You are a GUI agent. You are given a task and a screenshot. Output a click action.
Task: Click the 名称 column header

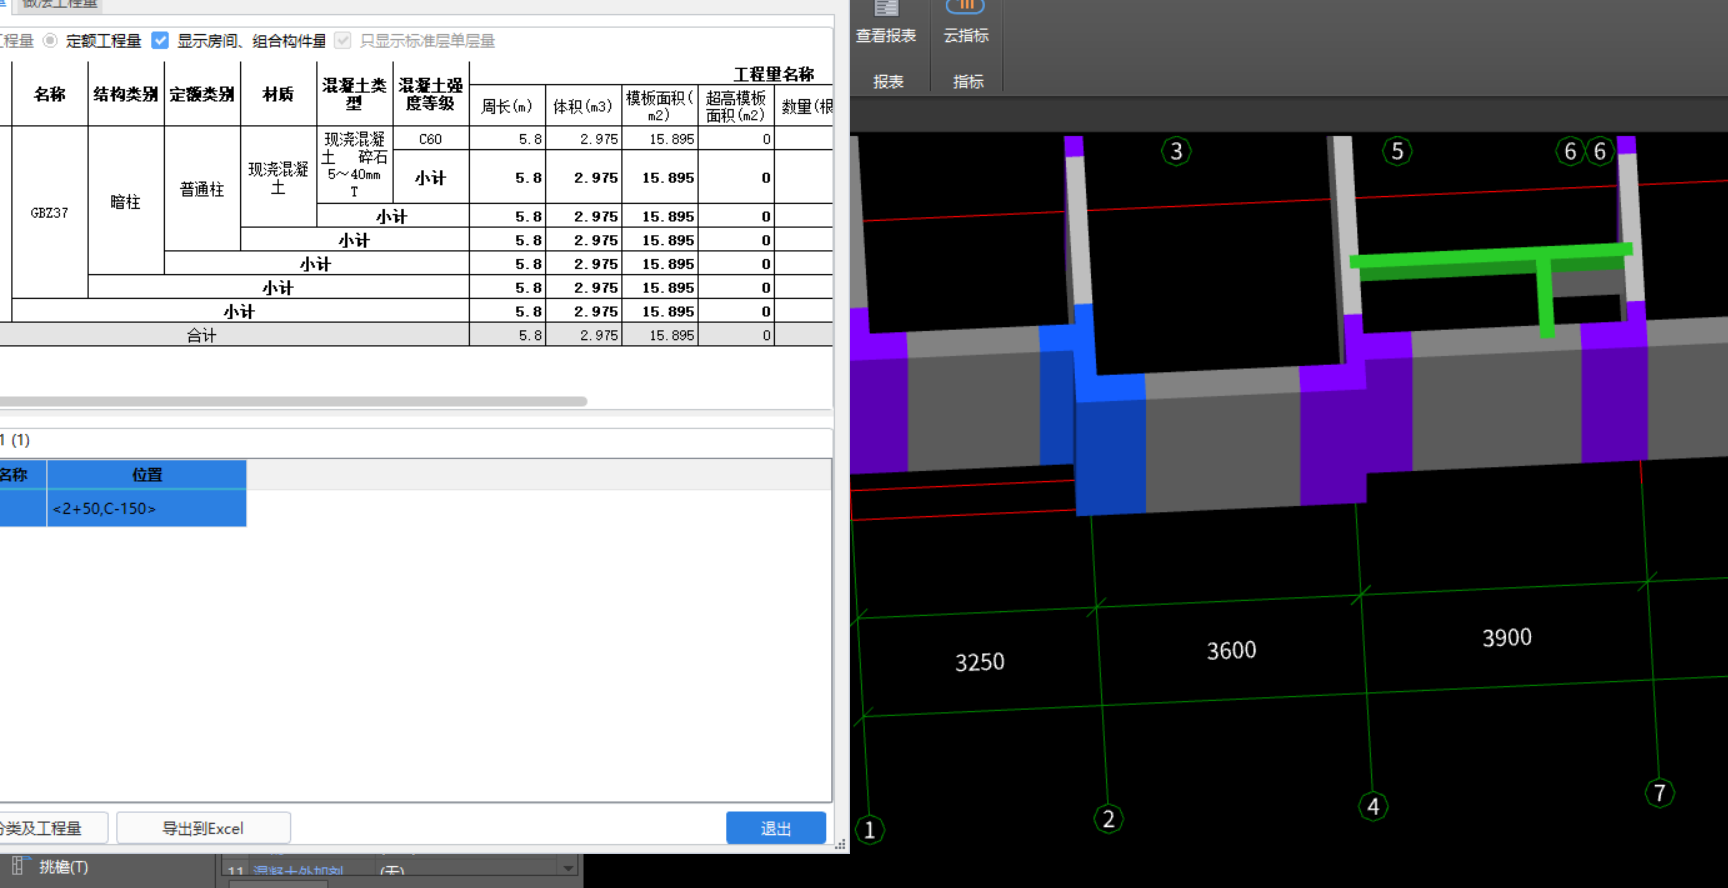click(x=50, y=94)
